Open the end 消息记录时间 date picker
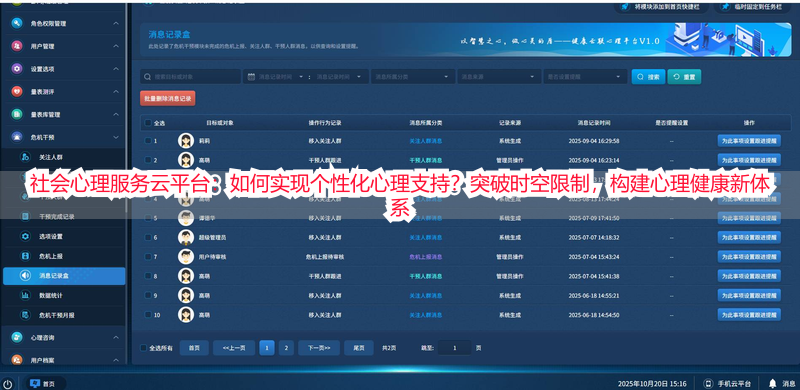This screenshot has height=390, width=800. point(339,77)
